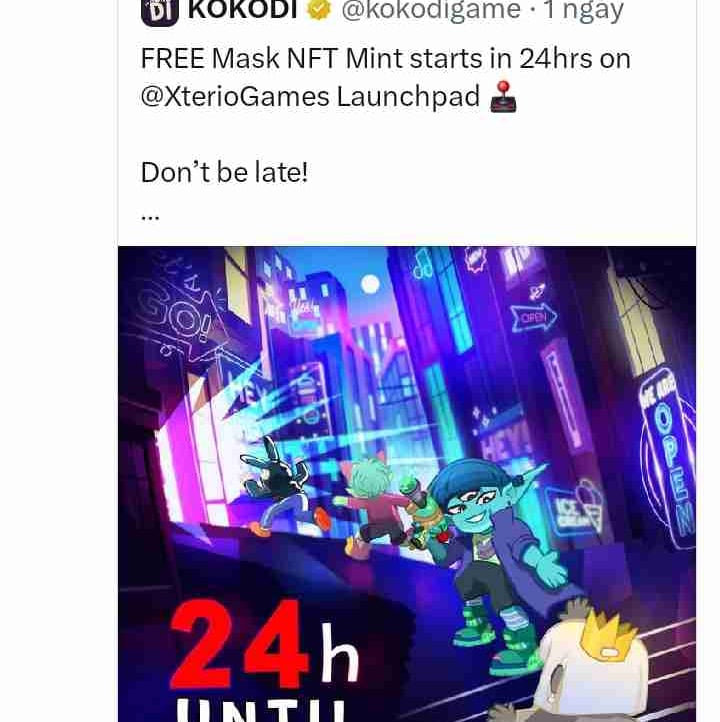The image size is (720, 722).
Task: Click the red 24h countdown text
Action: pyautogui.click(x=263, y=644)
